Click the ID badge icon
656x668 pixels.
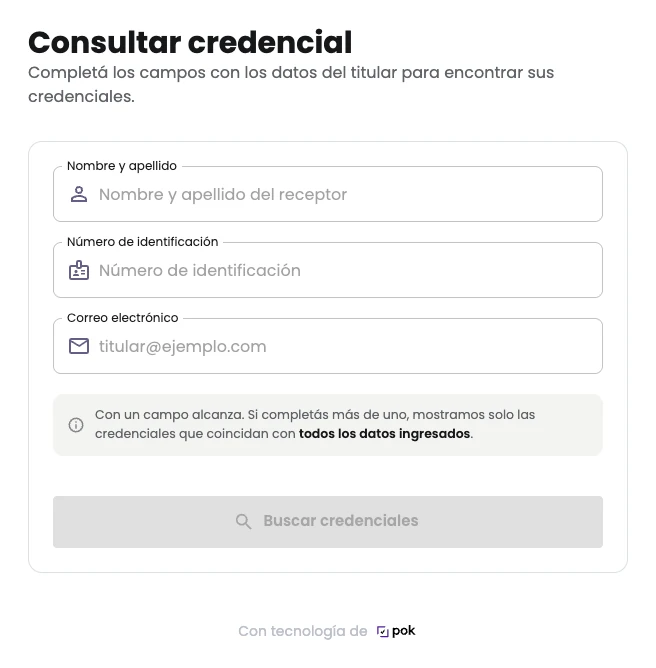pyautogui.click(x=79, y=270)
